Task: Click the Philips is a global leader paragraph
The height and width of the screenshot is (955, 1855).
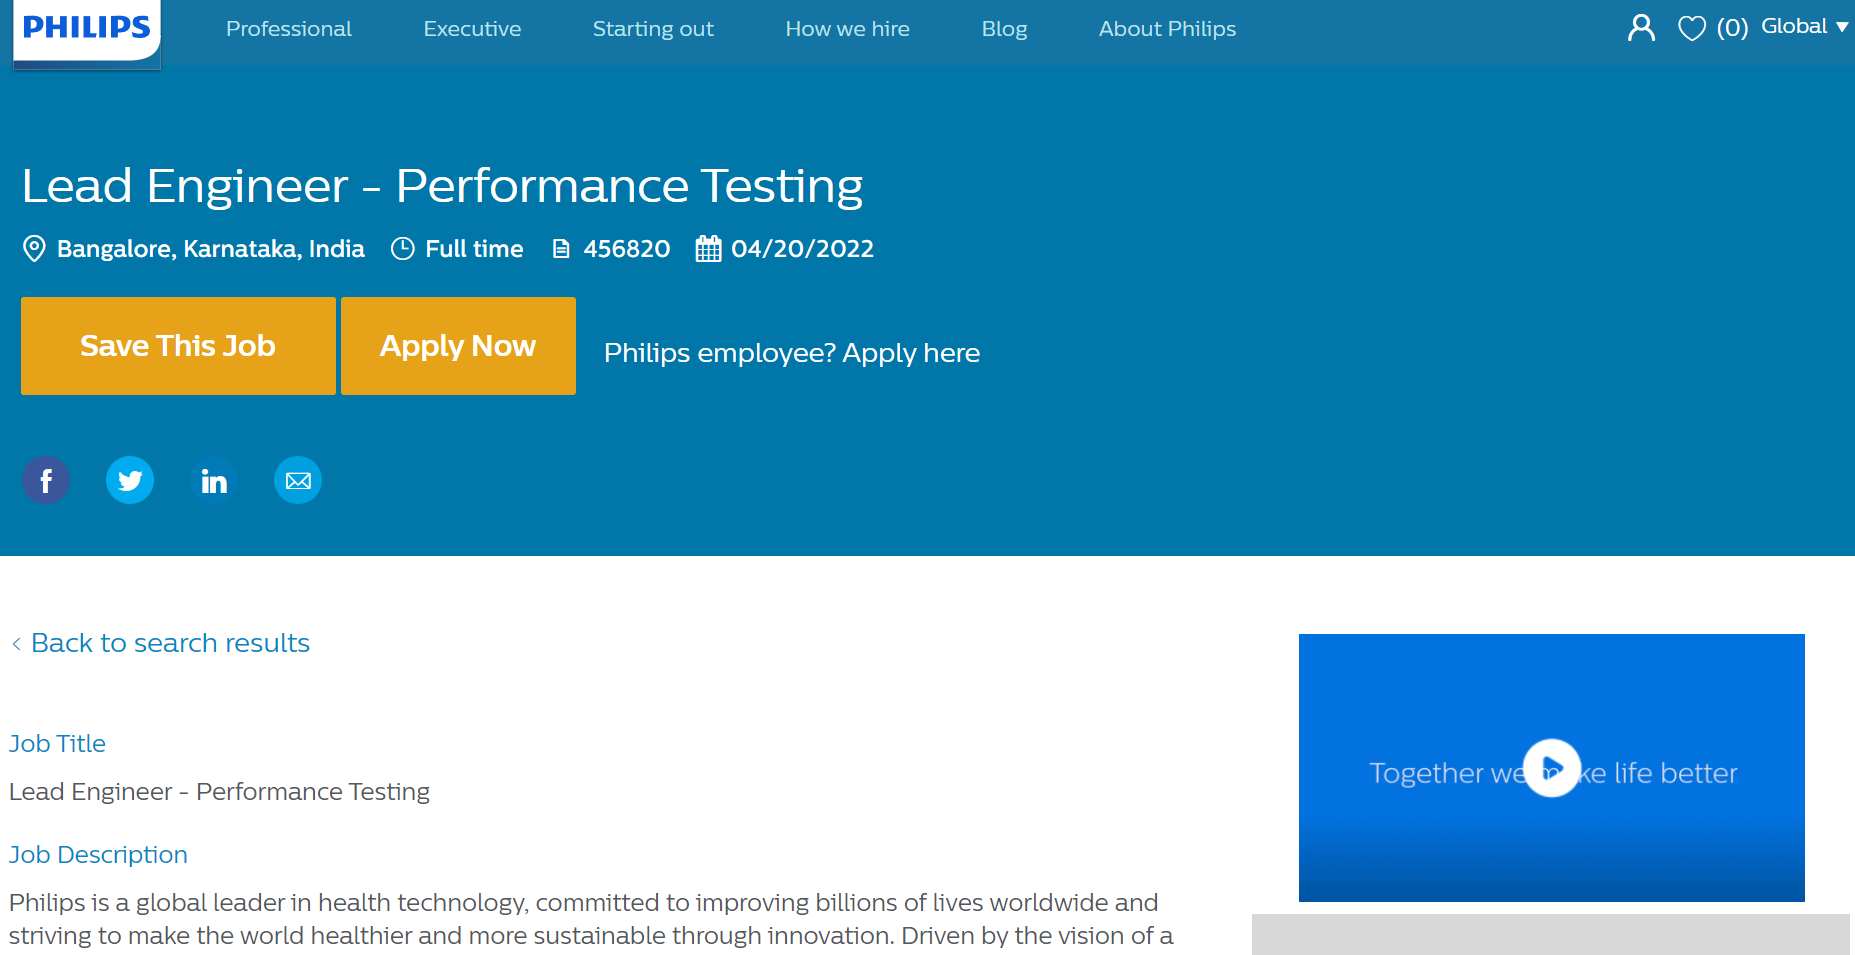Action: point(590,919)
